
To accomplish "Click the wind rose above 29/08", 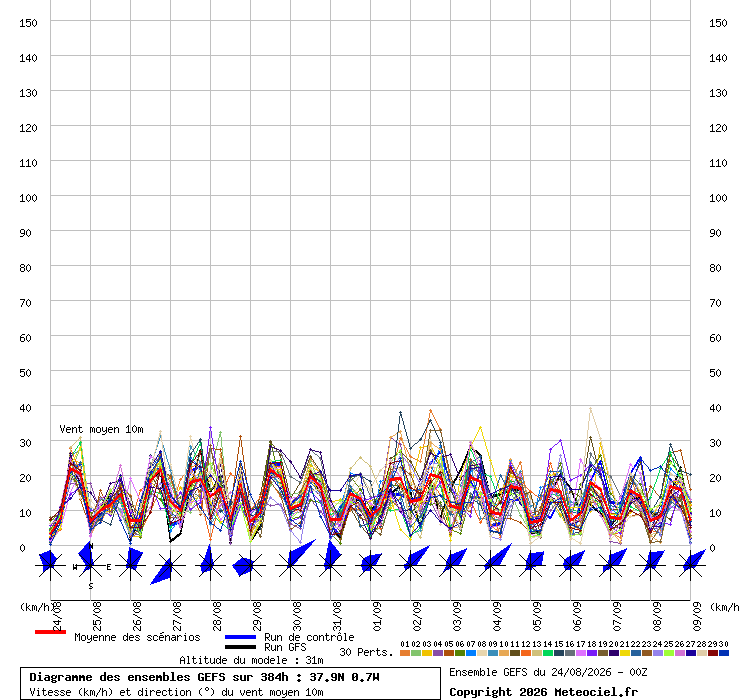I will click(x=251, y=565).
